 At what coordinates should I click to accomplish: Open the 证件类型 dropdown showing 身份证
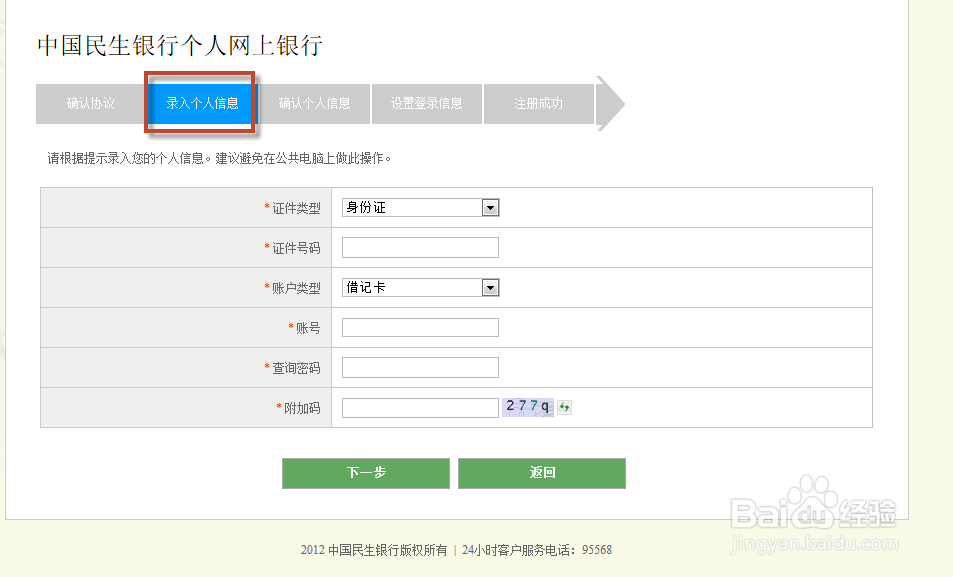point(420,208)
